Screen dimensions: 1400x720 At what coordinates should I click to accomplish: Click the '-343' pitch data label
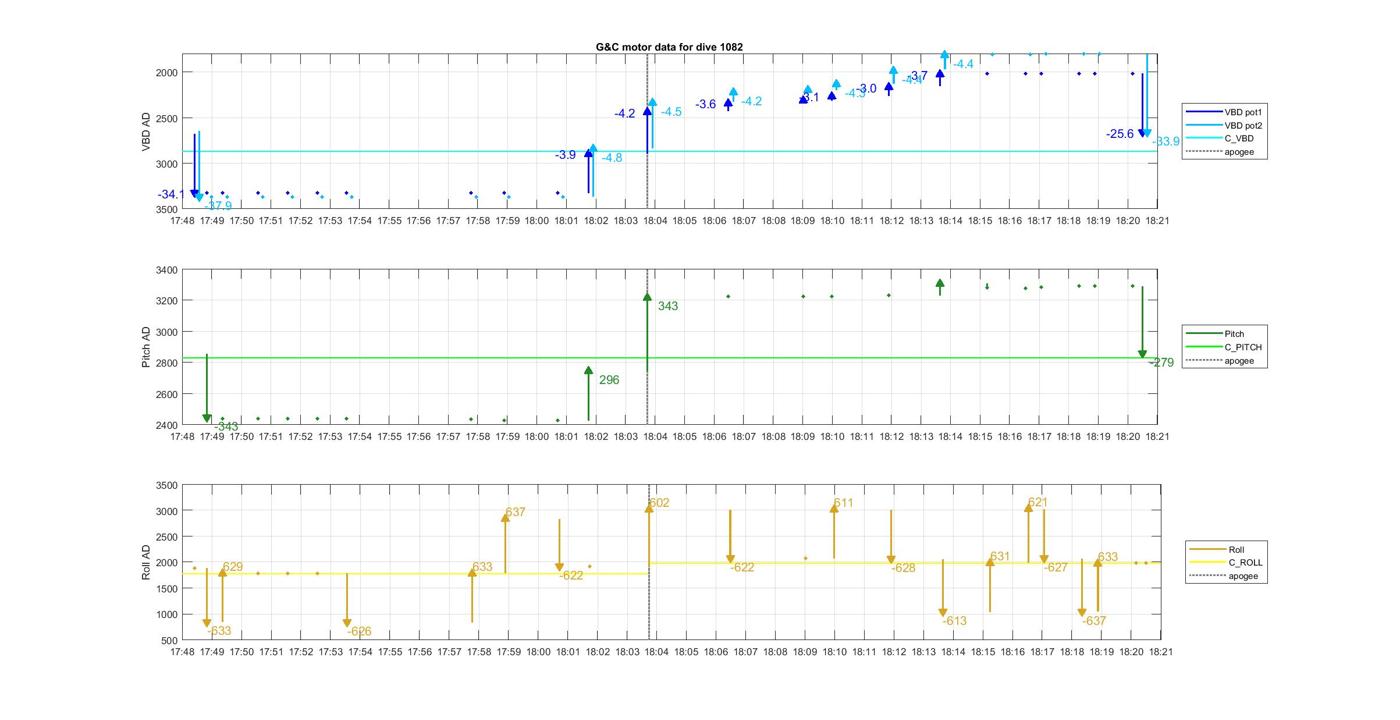pyautogui.click(x=226, y=427)
